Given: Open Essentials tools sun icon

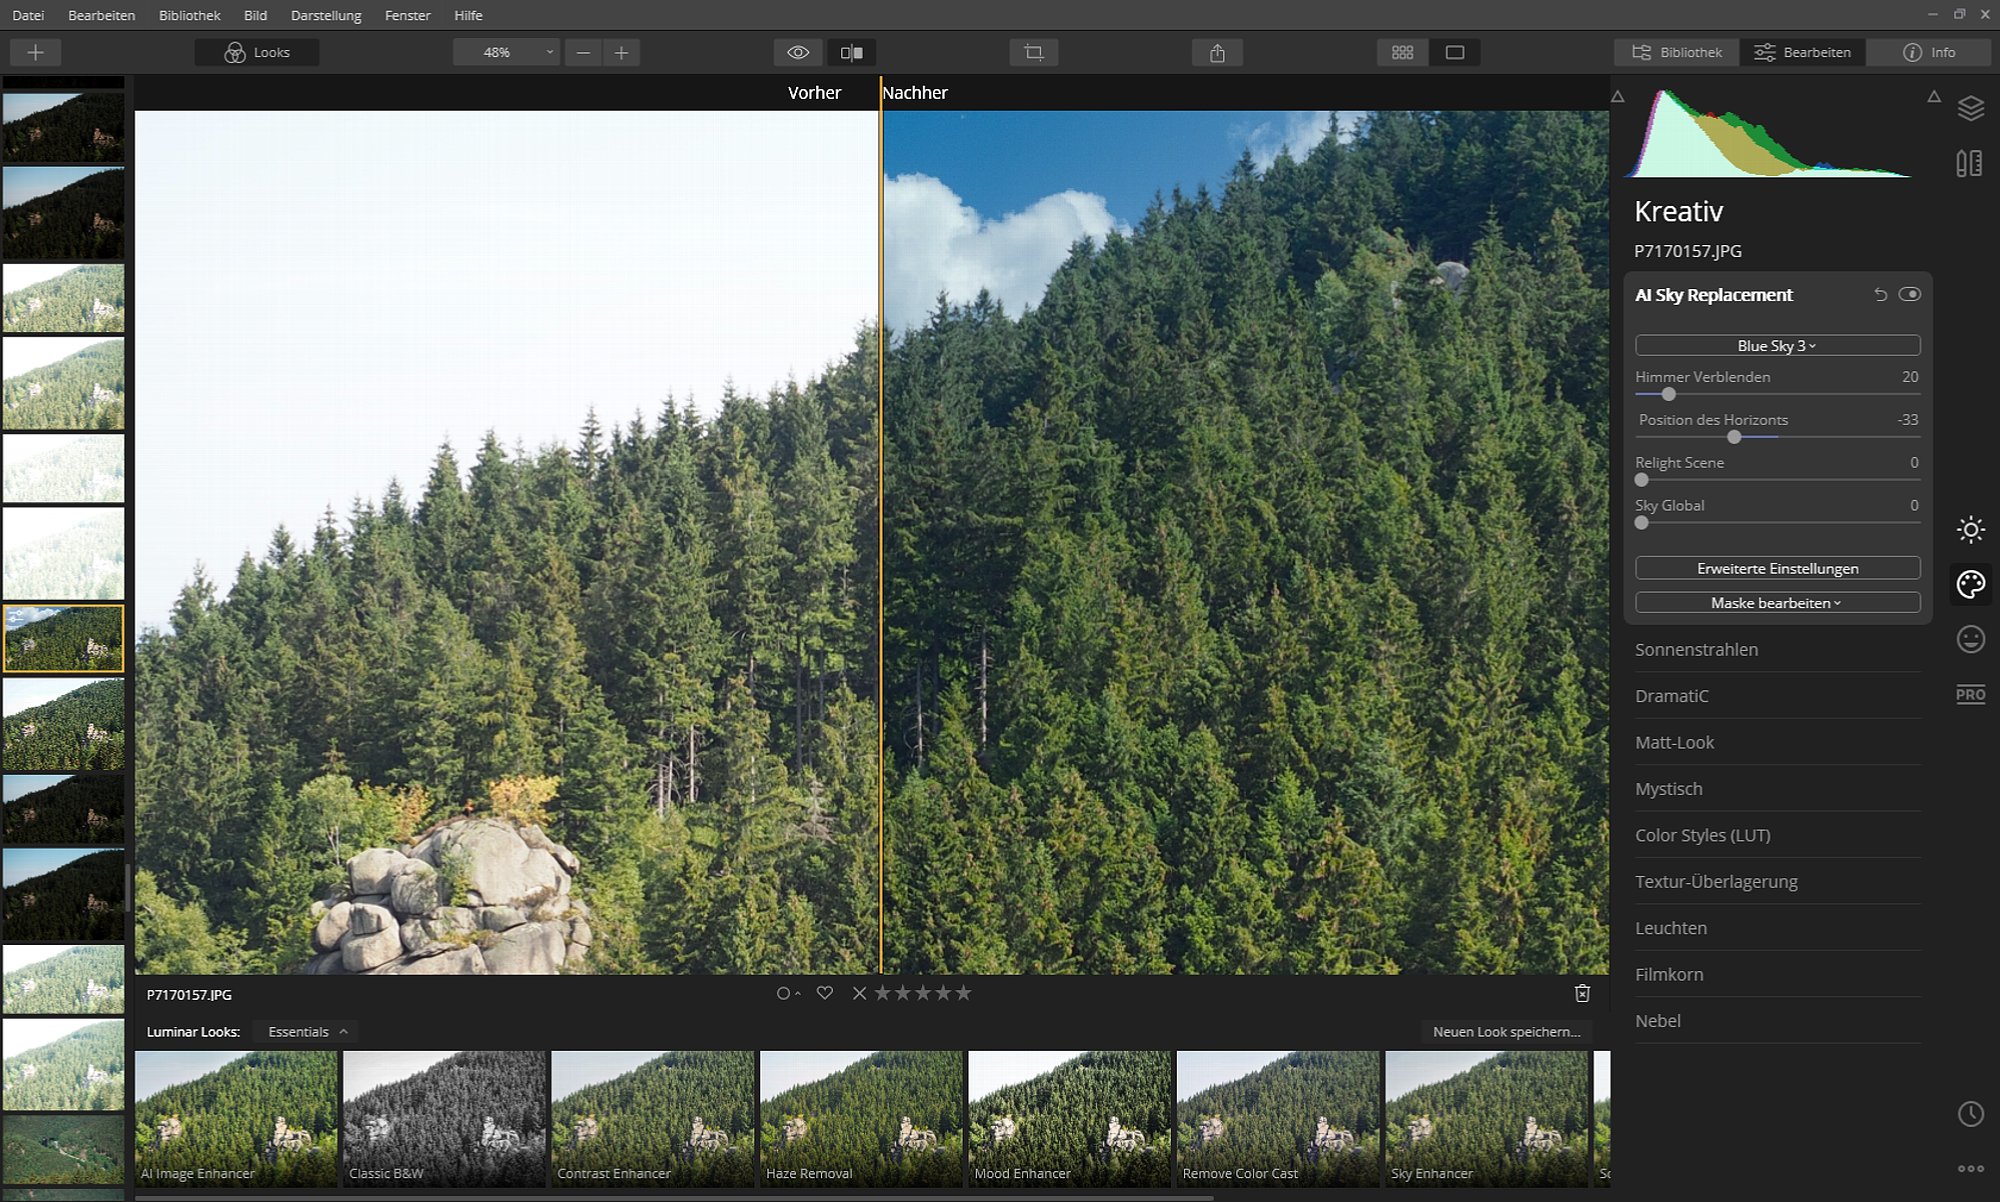Looking at the screenshot, I should pos(1970,529).
